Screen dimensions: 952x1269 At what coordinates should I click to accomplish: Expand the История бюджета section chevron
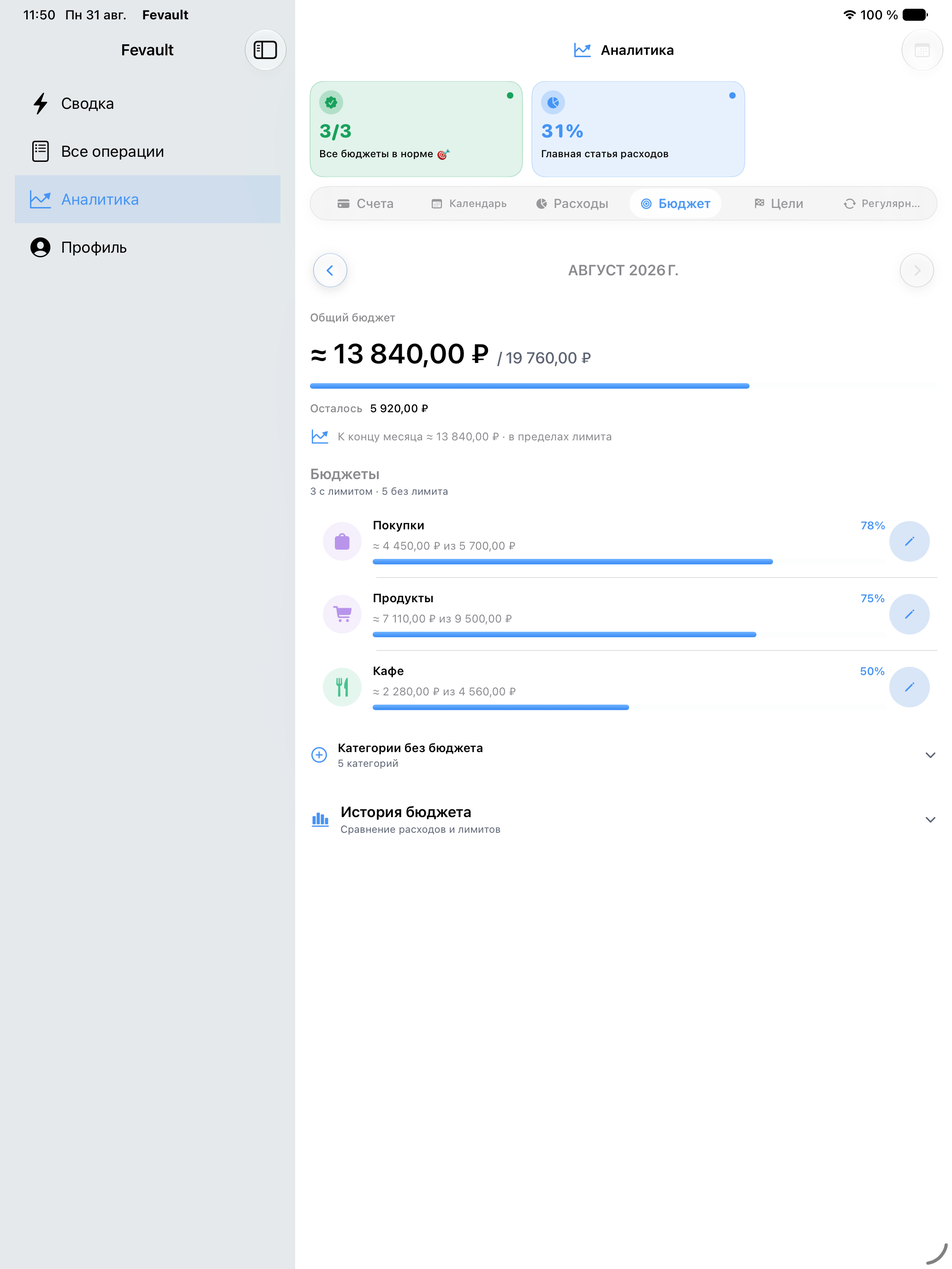[930, 820]
